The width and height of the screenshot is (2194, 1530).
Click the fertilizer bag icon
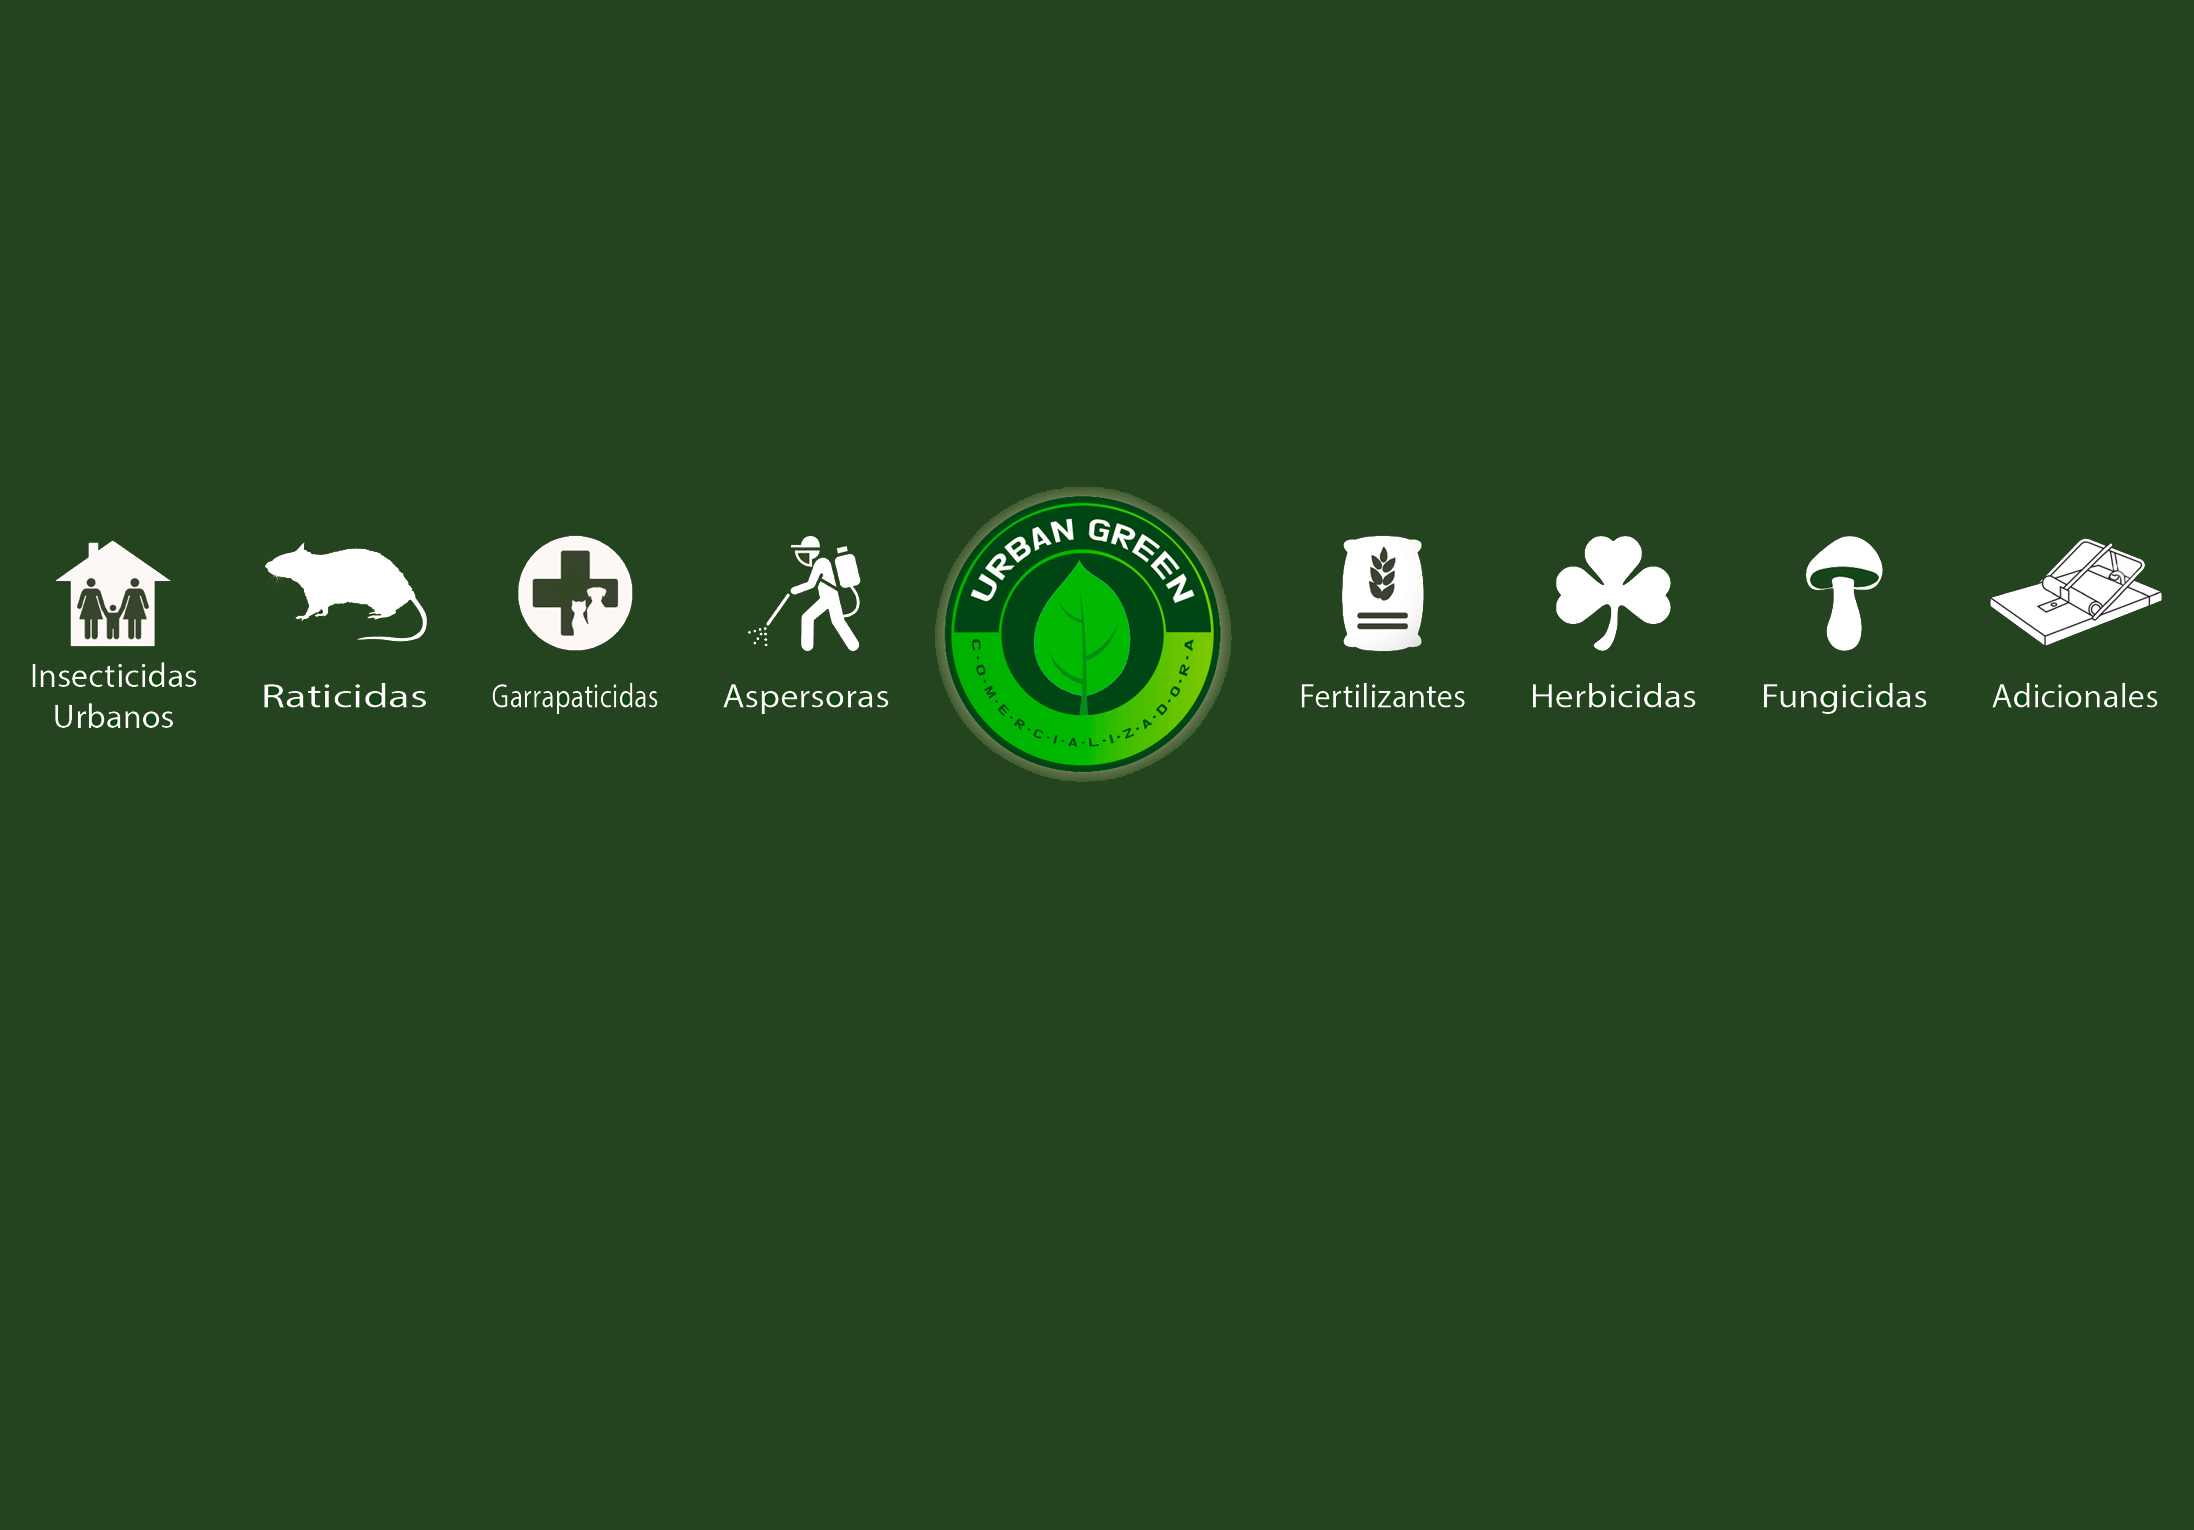point(1382,594)
